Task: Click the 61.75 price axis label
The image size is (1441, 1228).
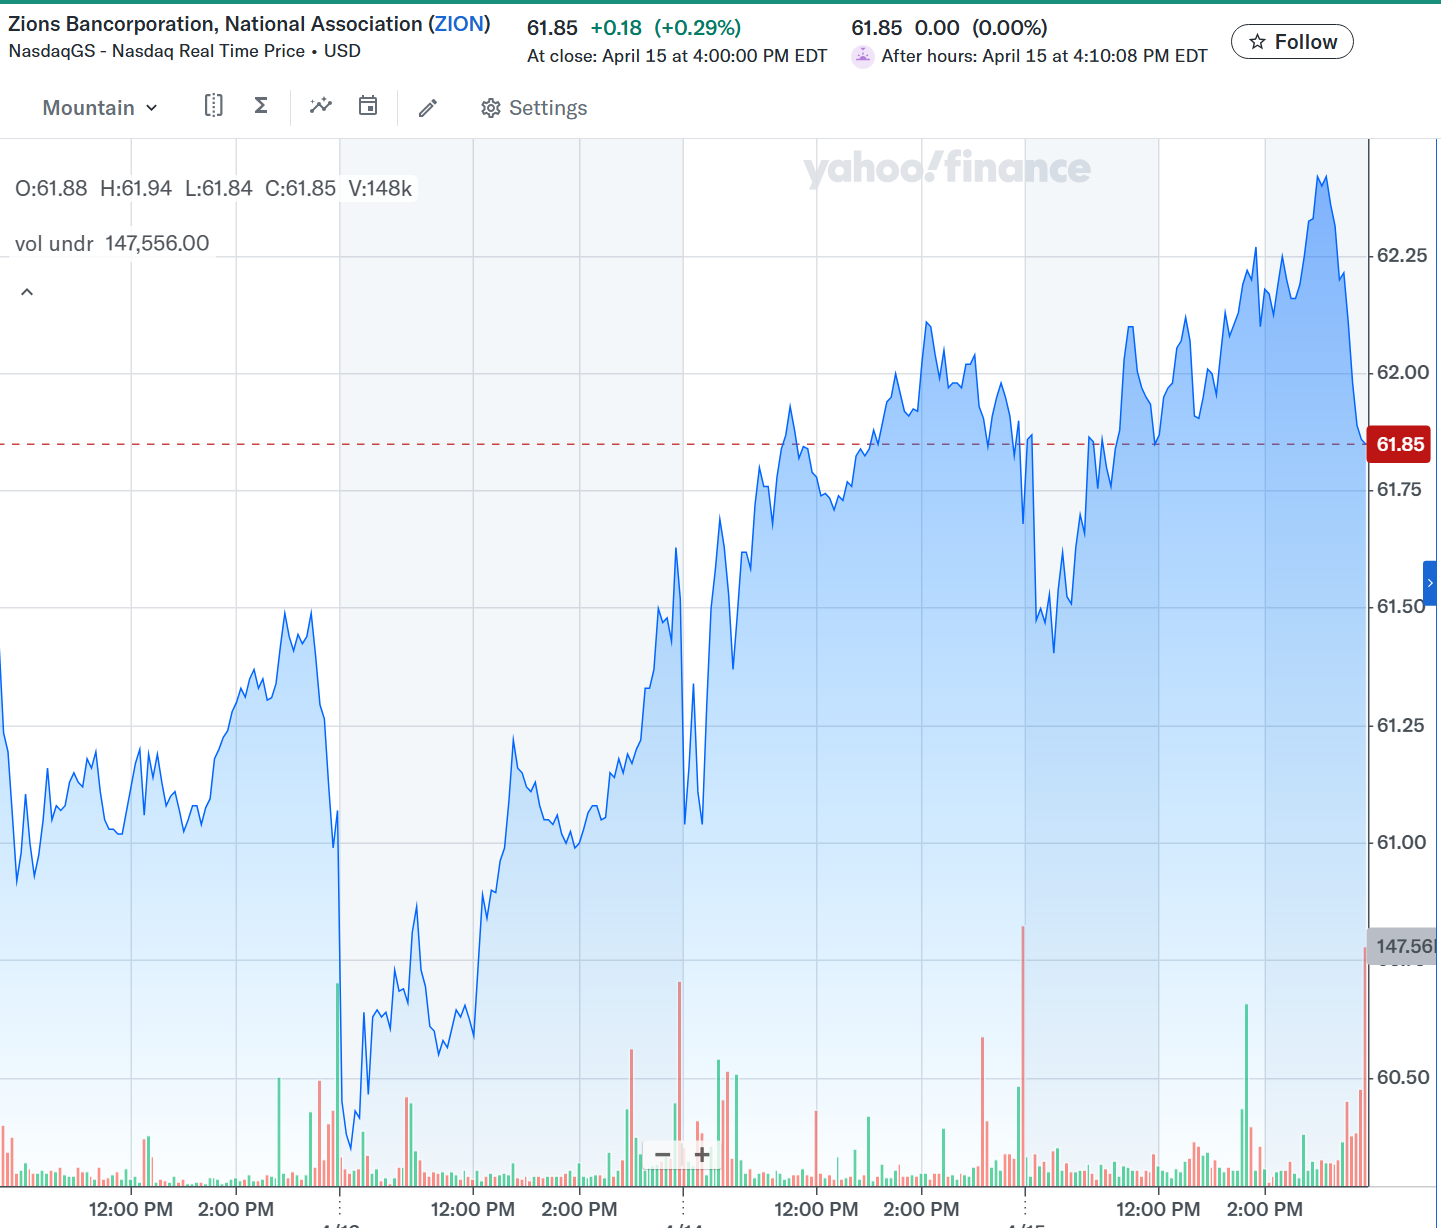Action: click(x=1399, y=489)
